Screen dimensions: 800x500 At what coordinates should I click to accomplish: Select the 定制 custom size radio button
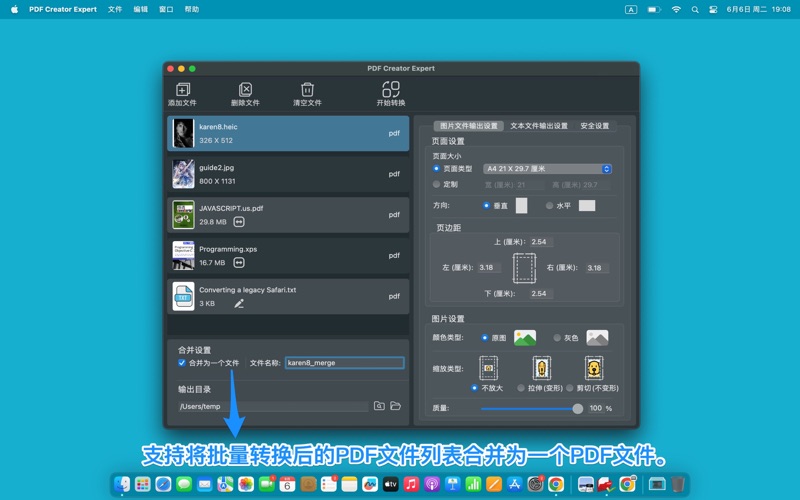[436, 184]
